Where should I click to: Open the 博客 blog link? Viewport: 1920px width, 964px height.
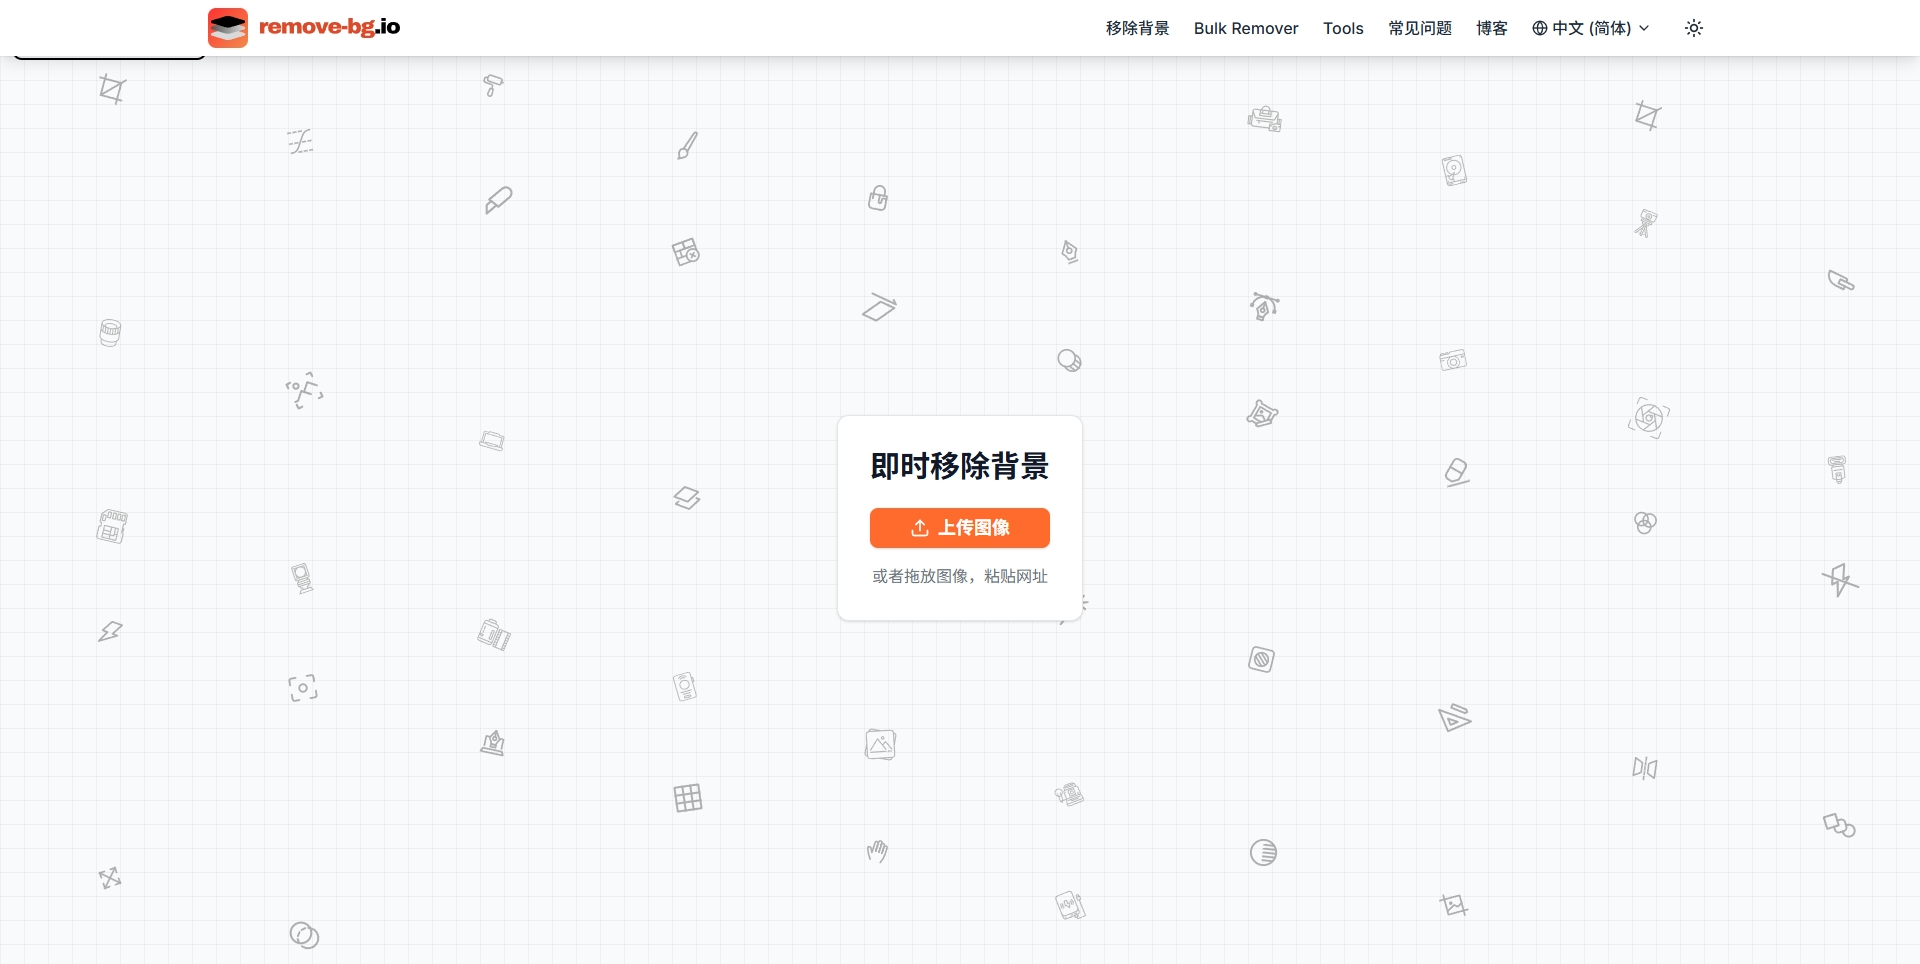pos(1491,28)
